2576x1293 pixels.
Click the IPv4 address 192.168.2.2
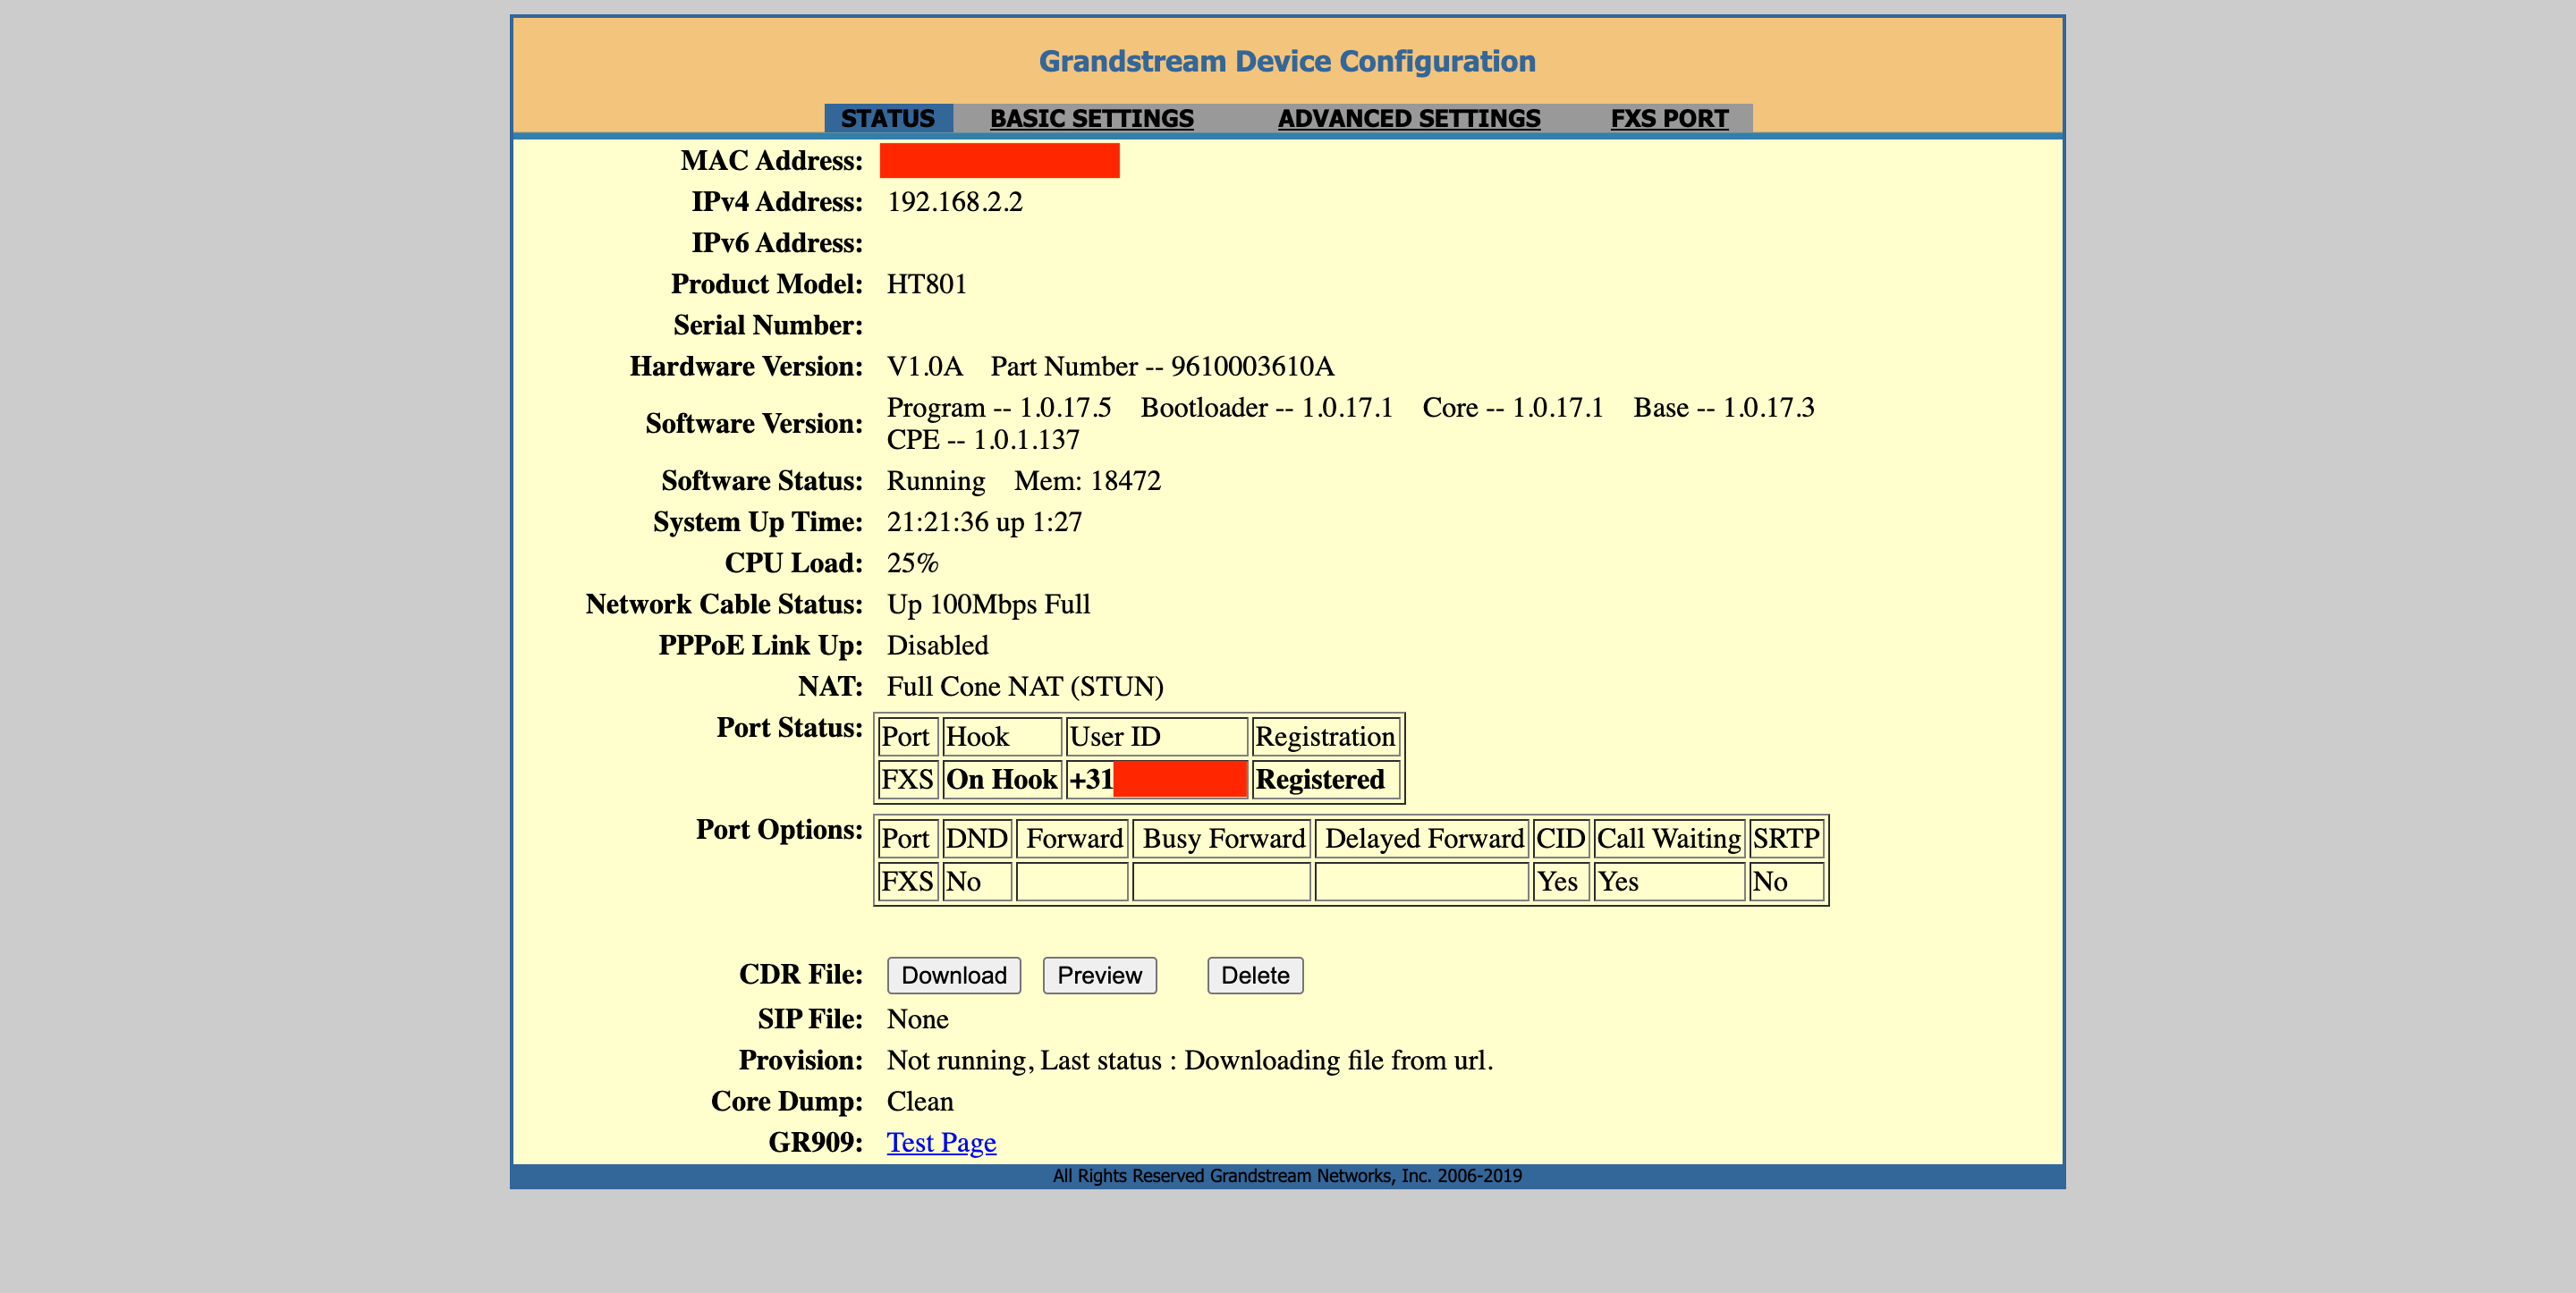click(x=954, y=202)
